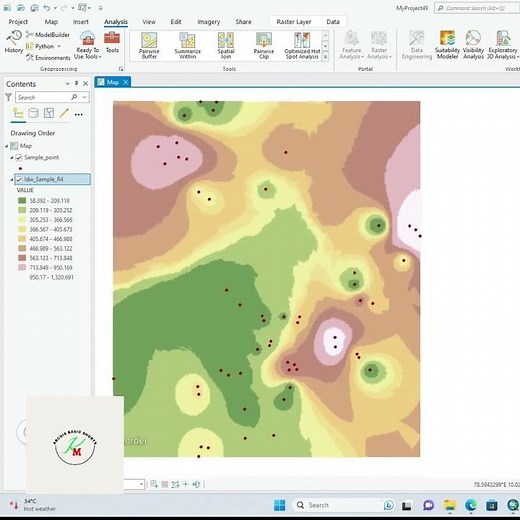Click the Open Project folder icon
This screenshot has height=520, width=520.
click(21, 7)
